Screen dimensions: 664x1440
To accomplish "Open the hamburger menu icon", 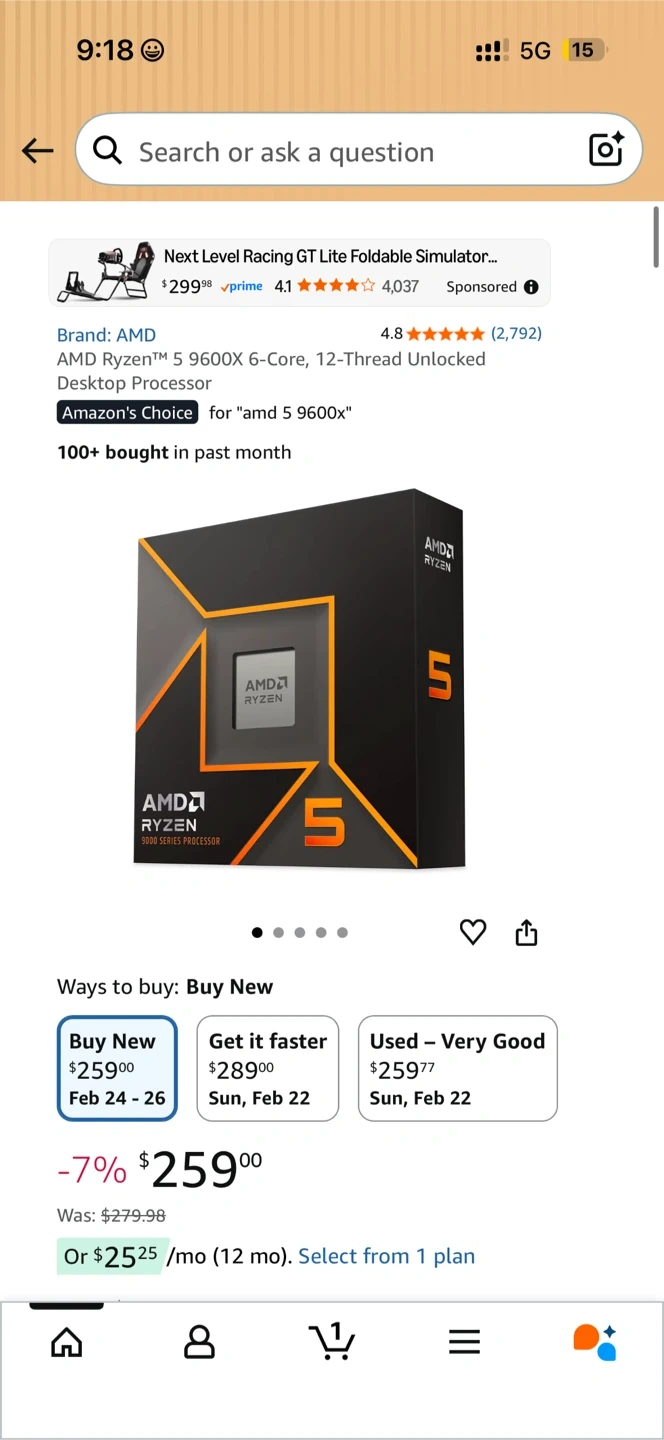I will click(x=464, y=1342).
